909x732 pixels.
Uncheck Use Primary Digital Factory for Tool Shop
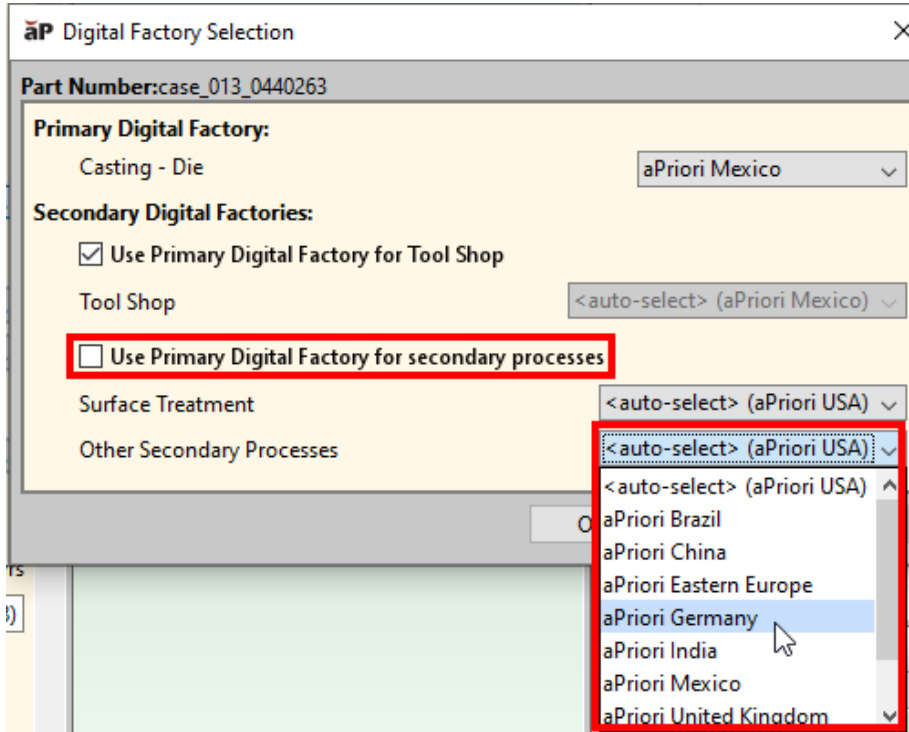(91, 255)
